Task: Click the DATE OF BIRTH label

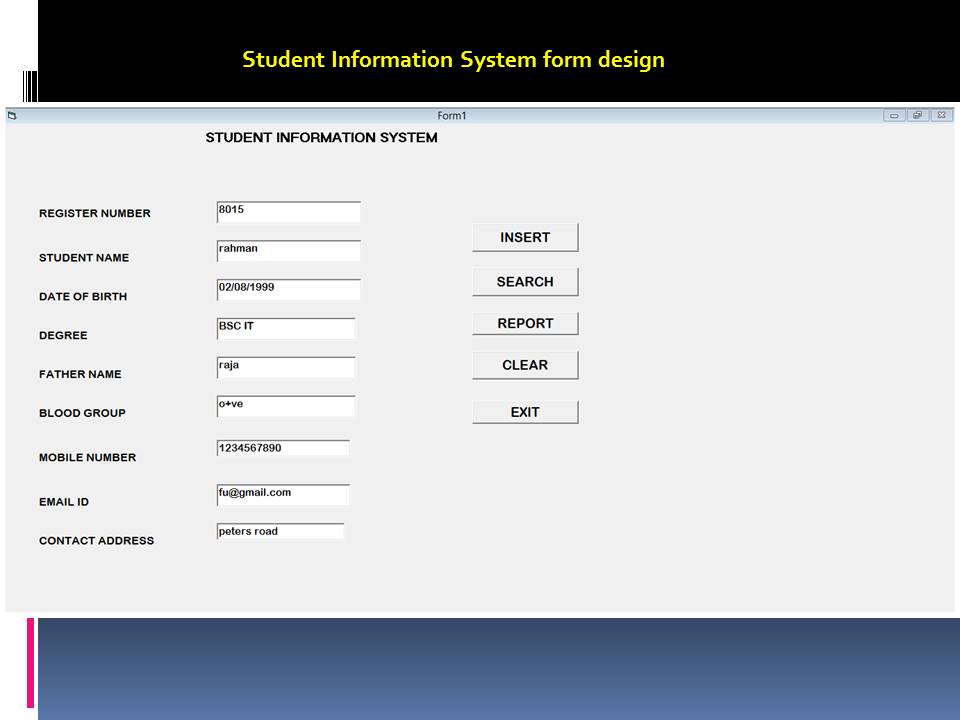Action: (83, 296)
